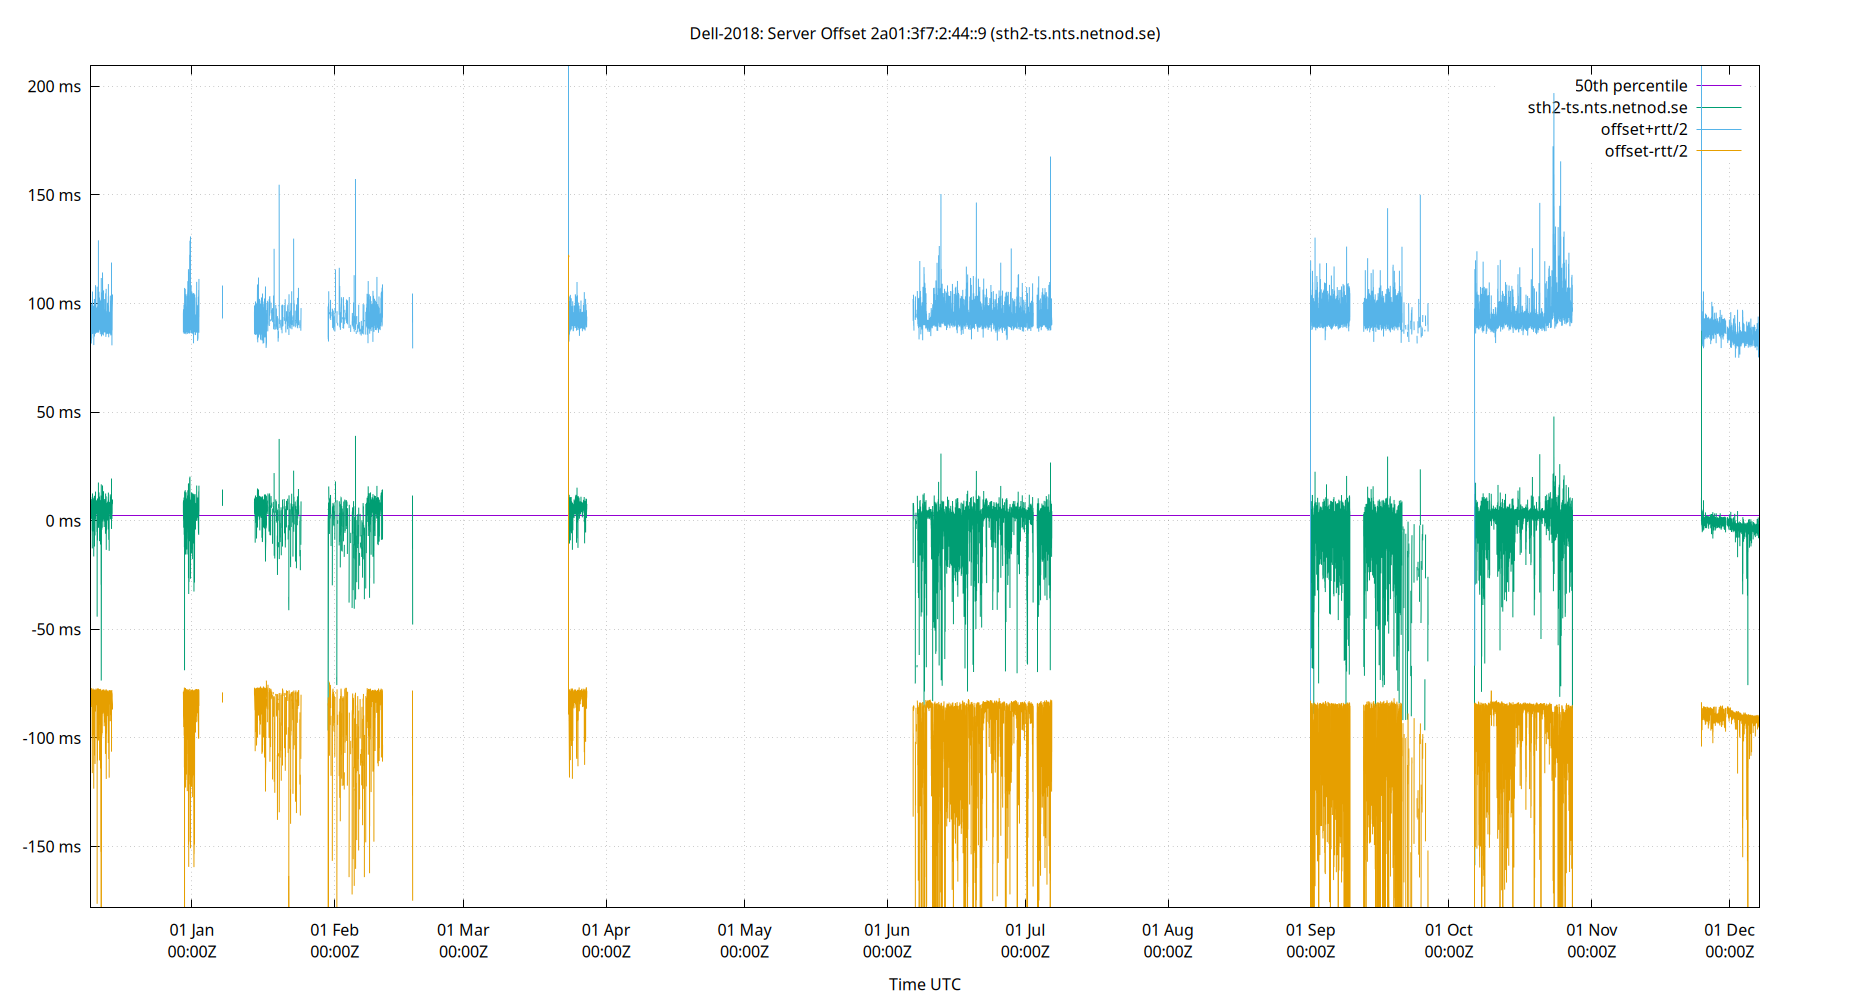Toggle the blue offset+rtt/2 trace visibility
The width and height of the screenshot is (1850, 1000).
pos(1644,129)
